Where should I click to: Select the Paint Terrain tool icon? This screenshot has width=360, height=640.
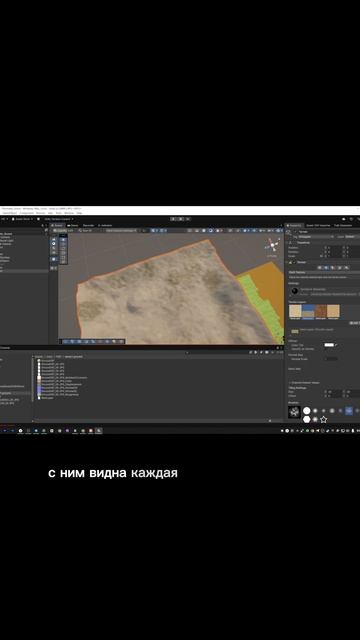326,268
